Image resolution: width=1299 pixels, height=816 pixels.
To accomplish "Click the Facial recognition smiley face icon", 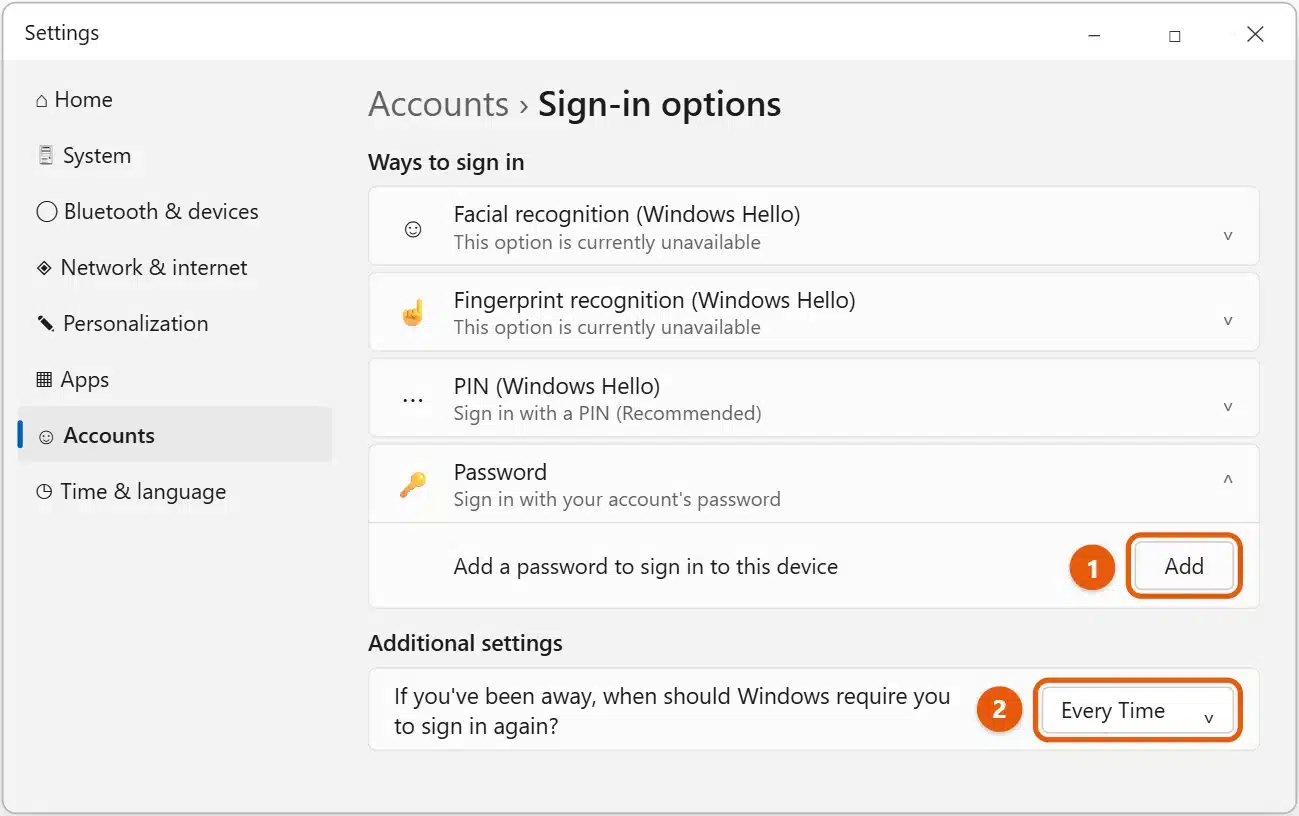I will coord(413,229).
